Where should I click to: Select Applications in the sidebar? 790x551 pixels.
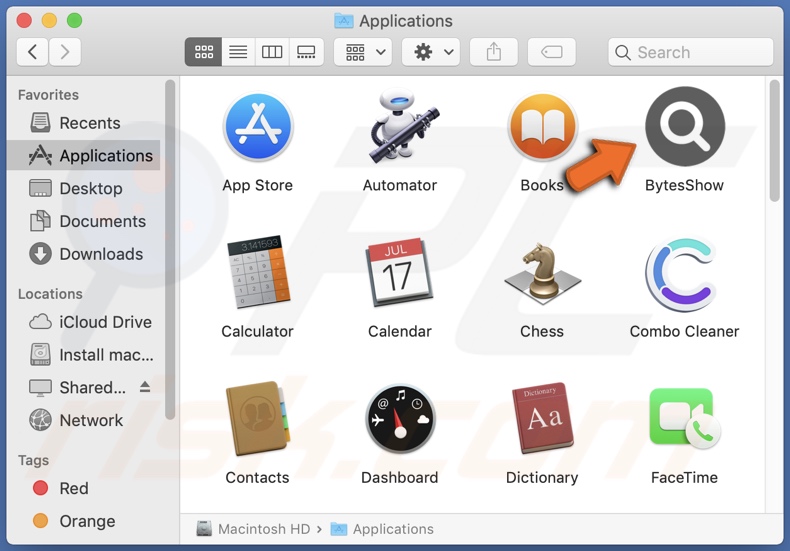[x=83, y=156]
